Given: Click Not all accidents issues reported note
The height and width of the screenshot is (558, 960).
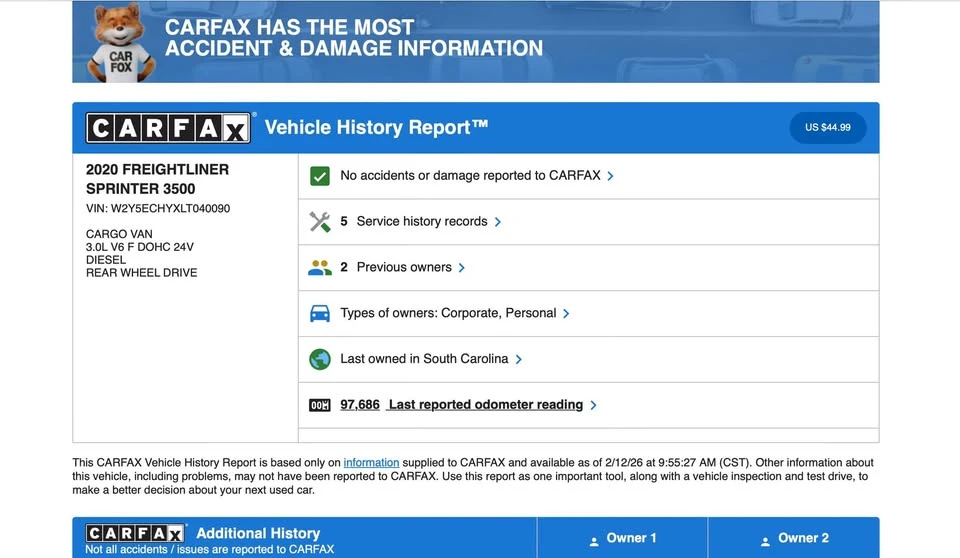Looking at the screenshot, I should tap(209, 549).
